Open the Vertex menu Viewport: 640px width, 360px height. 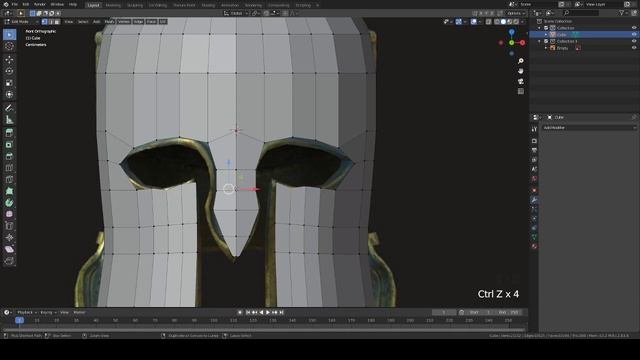124,22
